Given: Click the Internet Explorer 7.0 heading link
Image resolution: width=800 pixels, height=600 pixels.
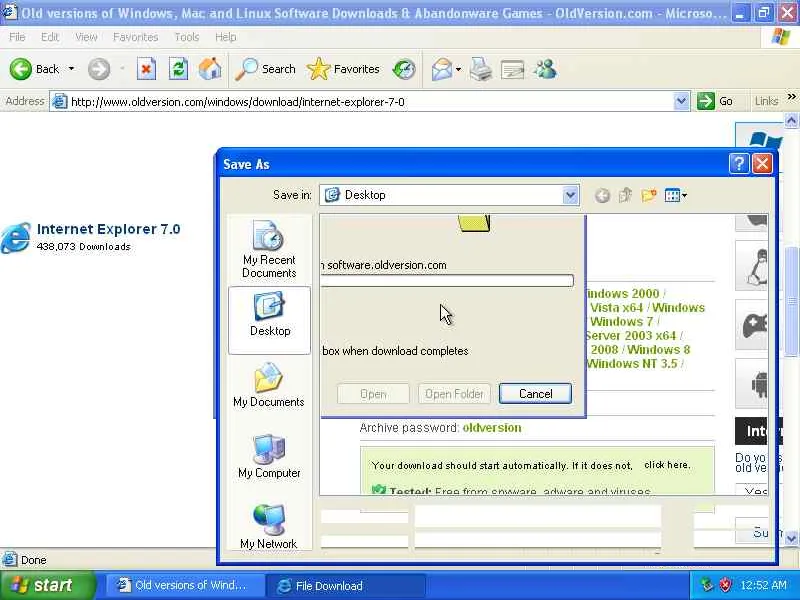Looking at the screenshot, I should coord(108,229).
